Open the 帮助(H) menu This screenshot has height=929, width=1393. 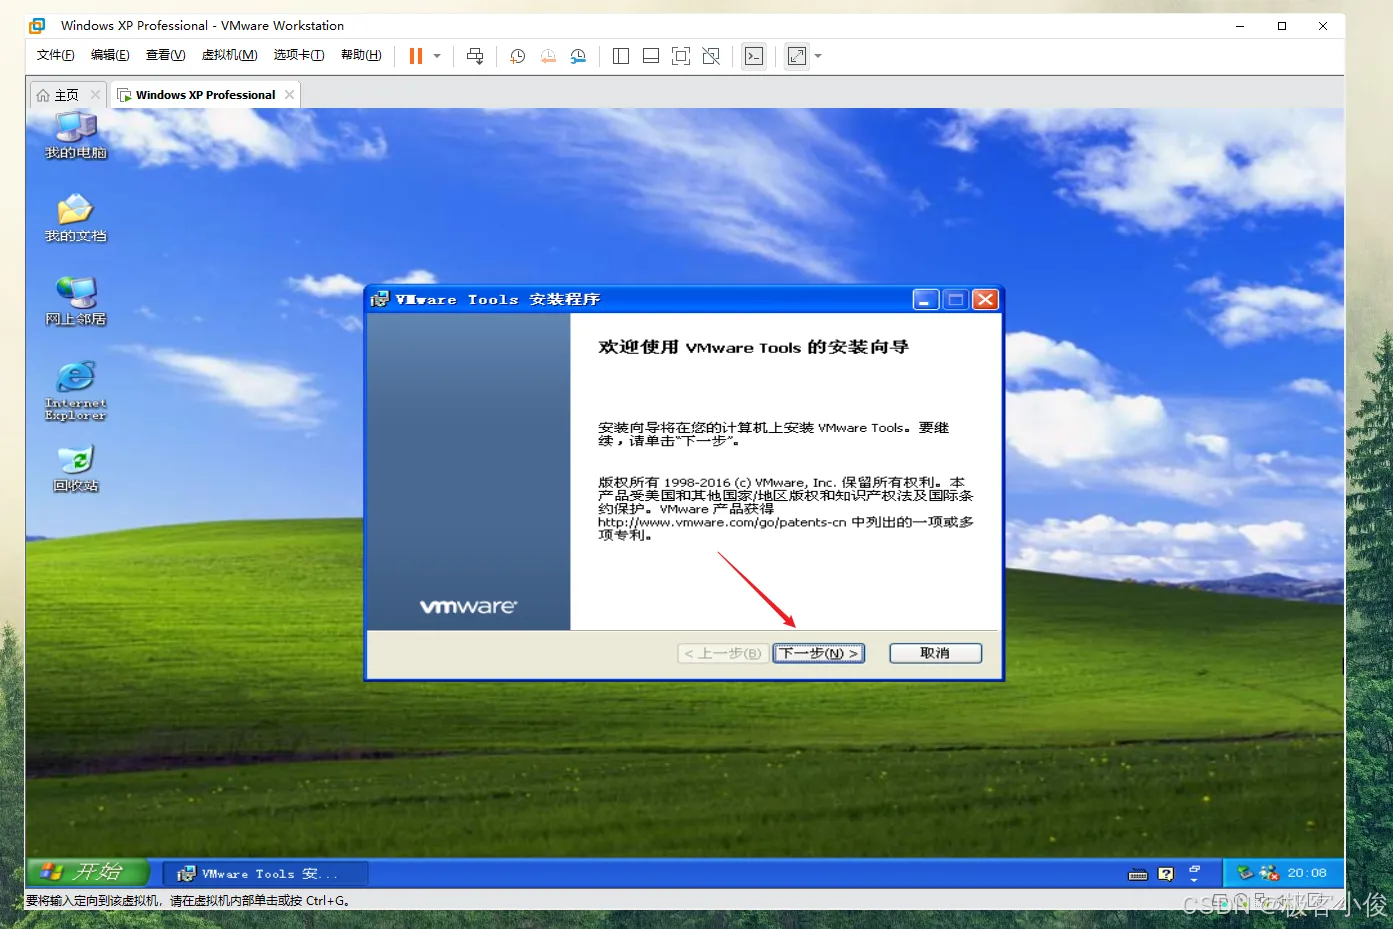pos(361,55)
